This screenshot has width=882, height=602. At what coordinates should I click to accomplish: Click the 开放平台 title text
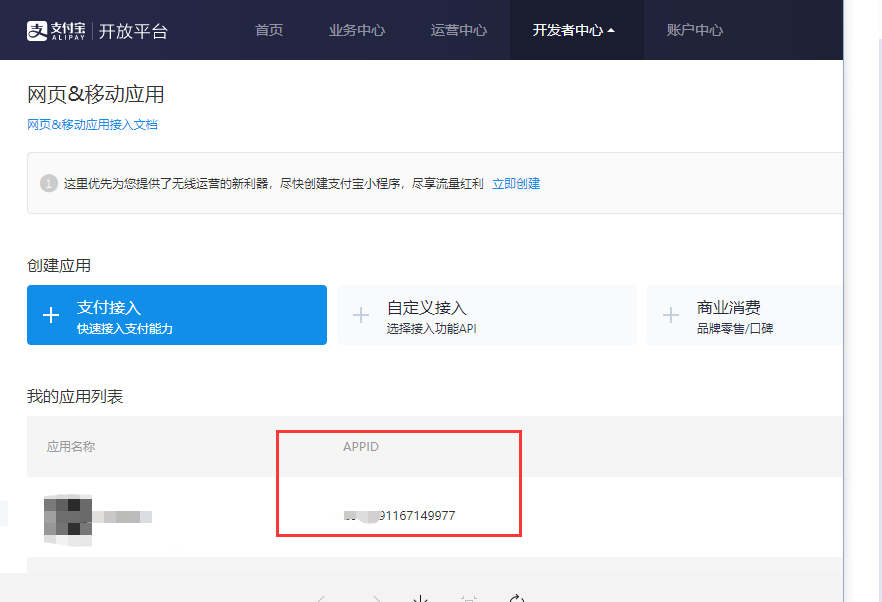133,31
